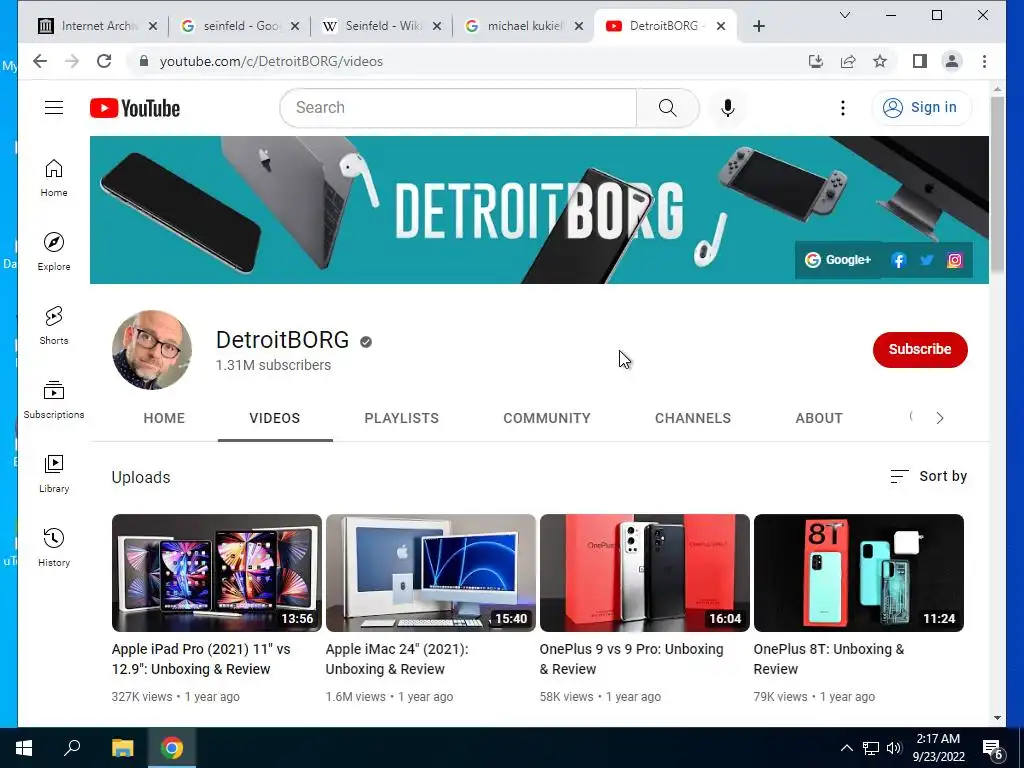This screenshot has width=1024, height=768.
Task: Click title 'Apple iPad Pro (2021) 11" vs 12.9"'
Action: point(201,659)
